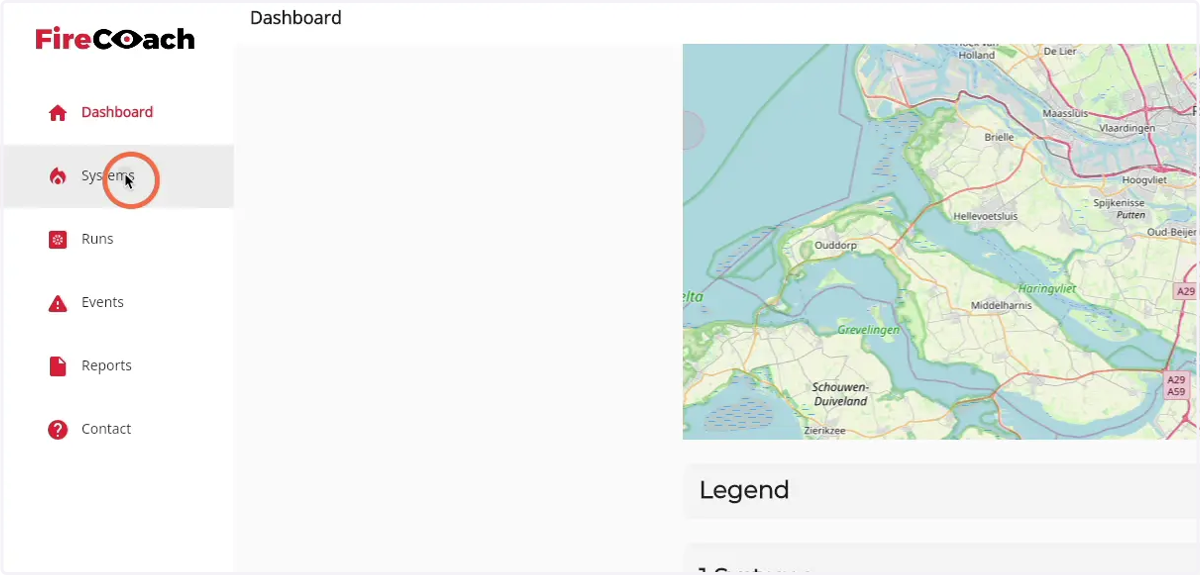The image size is (1200, 575).
Task: Click Middelharnis on the map
Action: click(x=1001, y=306)
